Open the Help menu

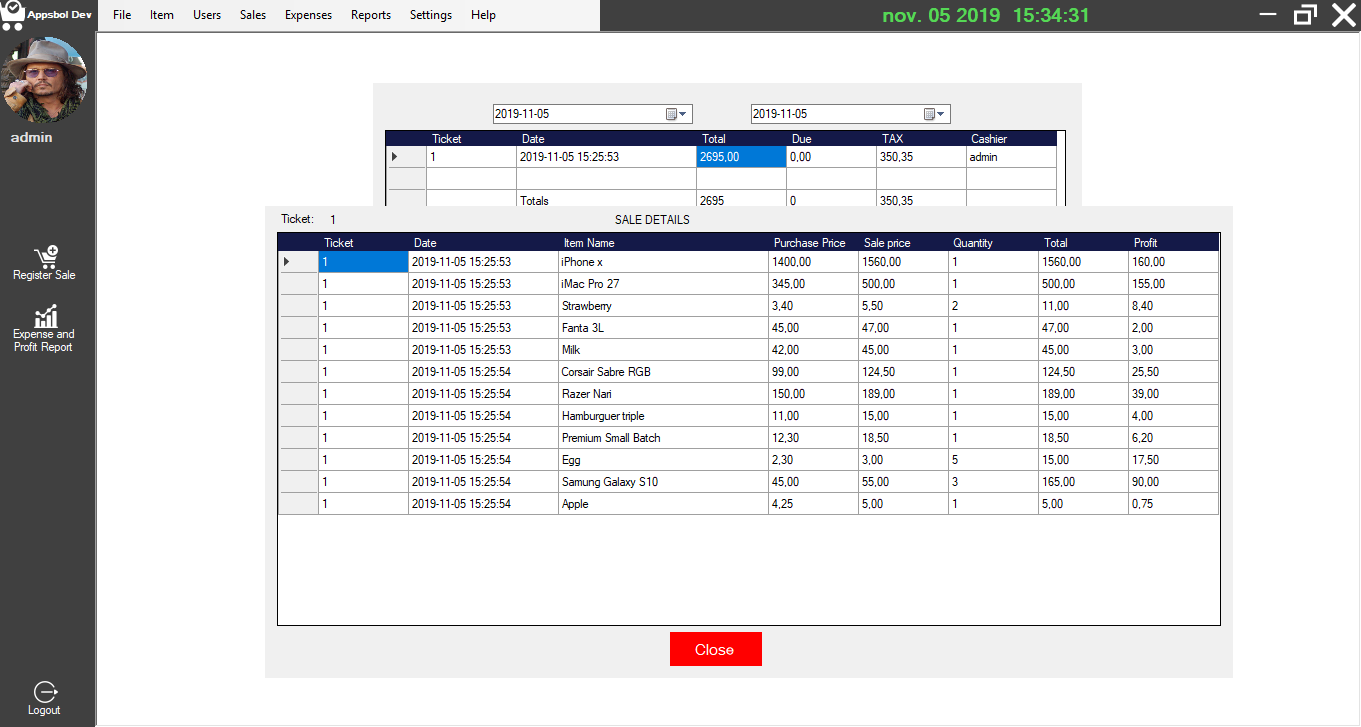tap(483, 15)
